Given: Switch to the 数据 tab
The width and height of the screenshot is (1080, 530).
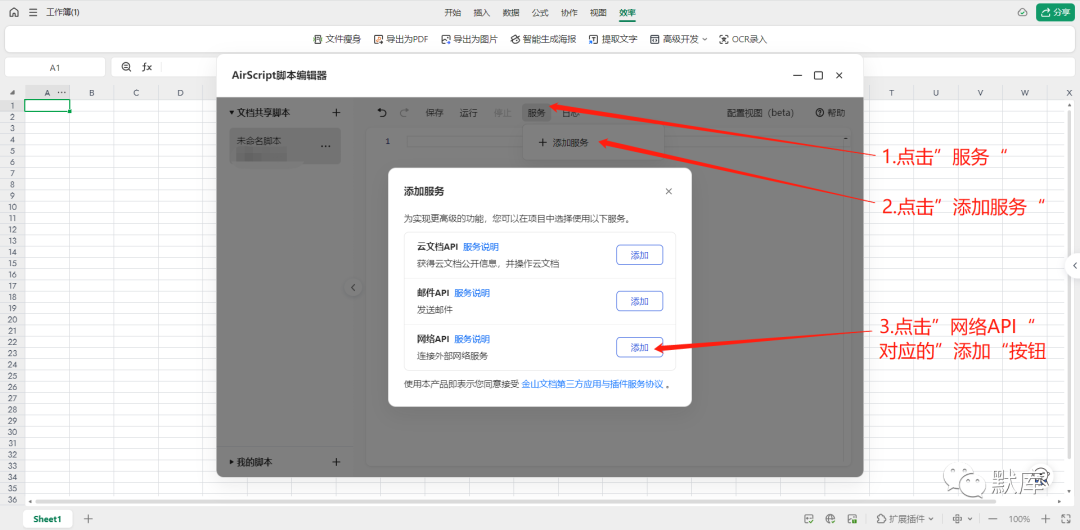Looking at the screenshot, I should [x=511, y=12].
